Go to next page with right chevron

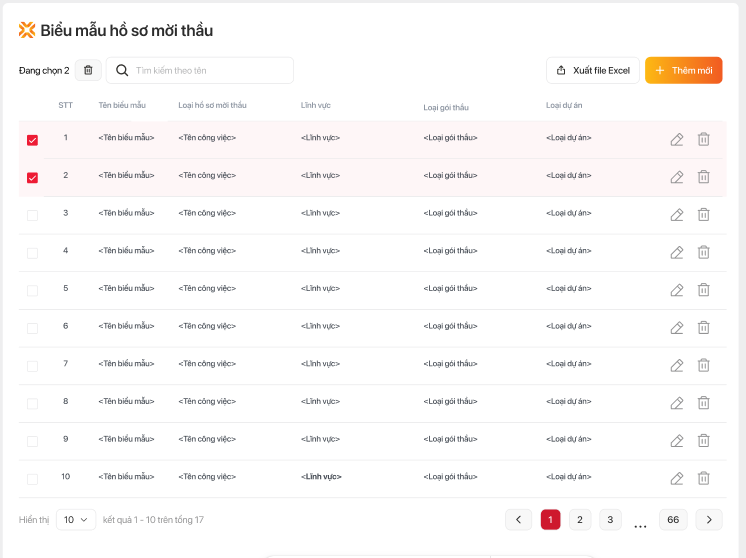(709, 520)
